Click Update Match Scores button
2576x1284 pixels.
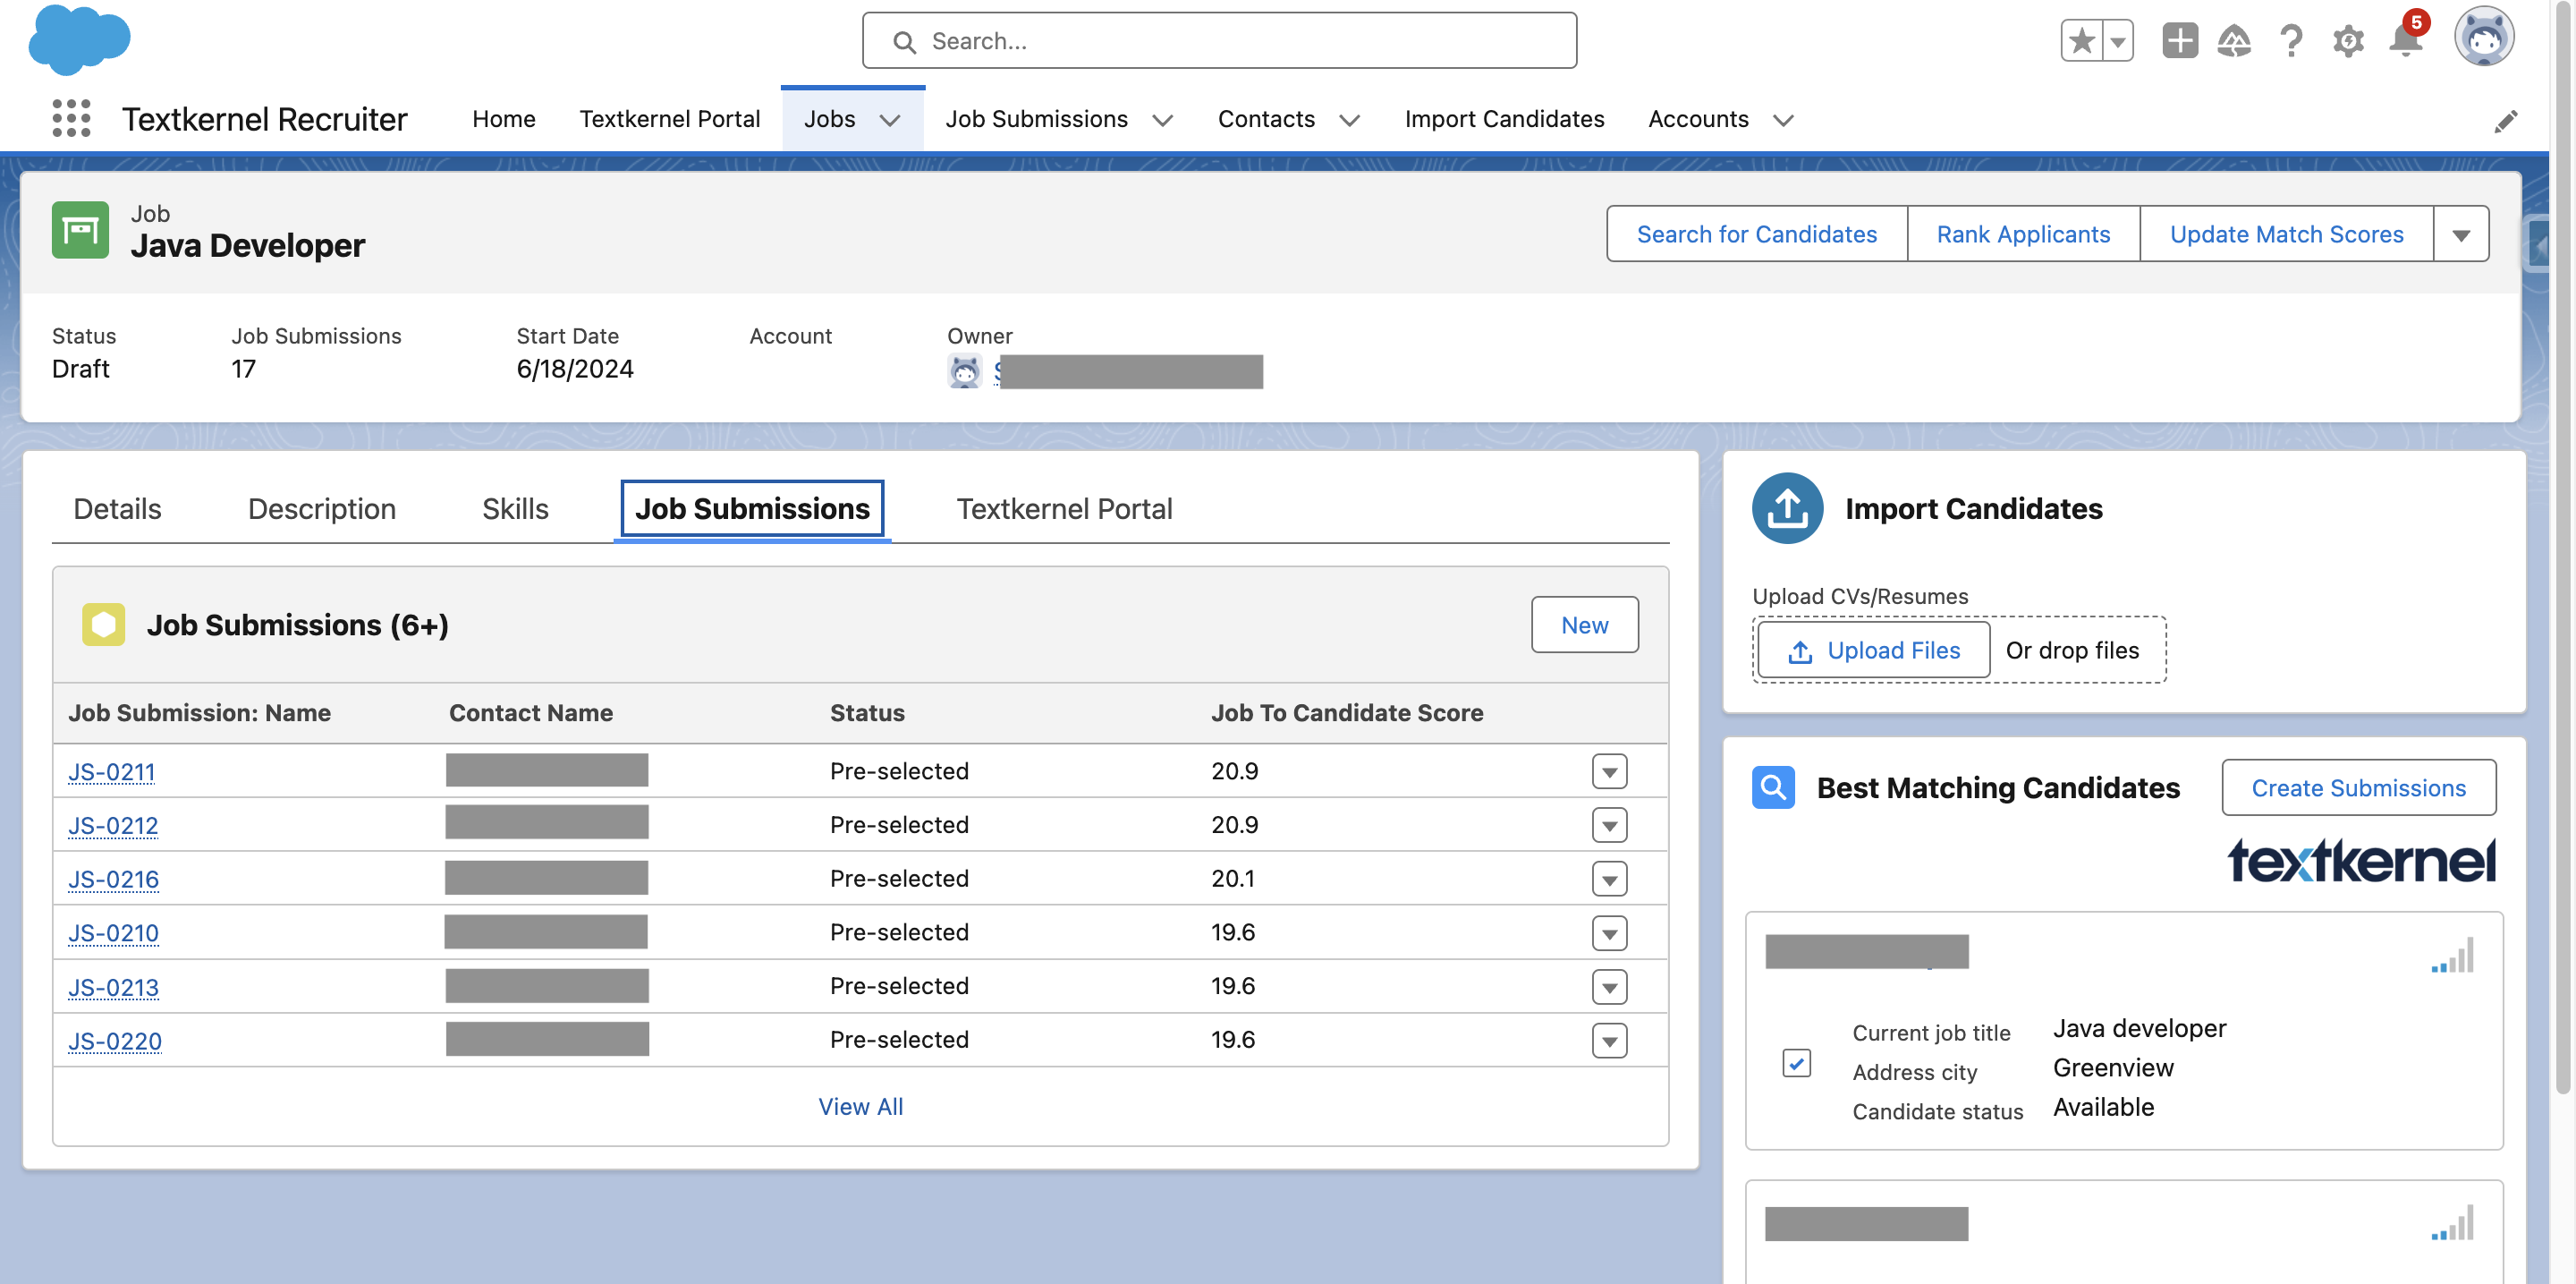click(2286, 234)
